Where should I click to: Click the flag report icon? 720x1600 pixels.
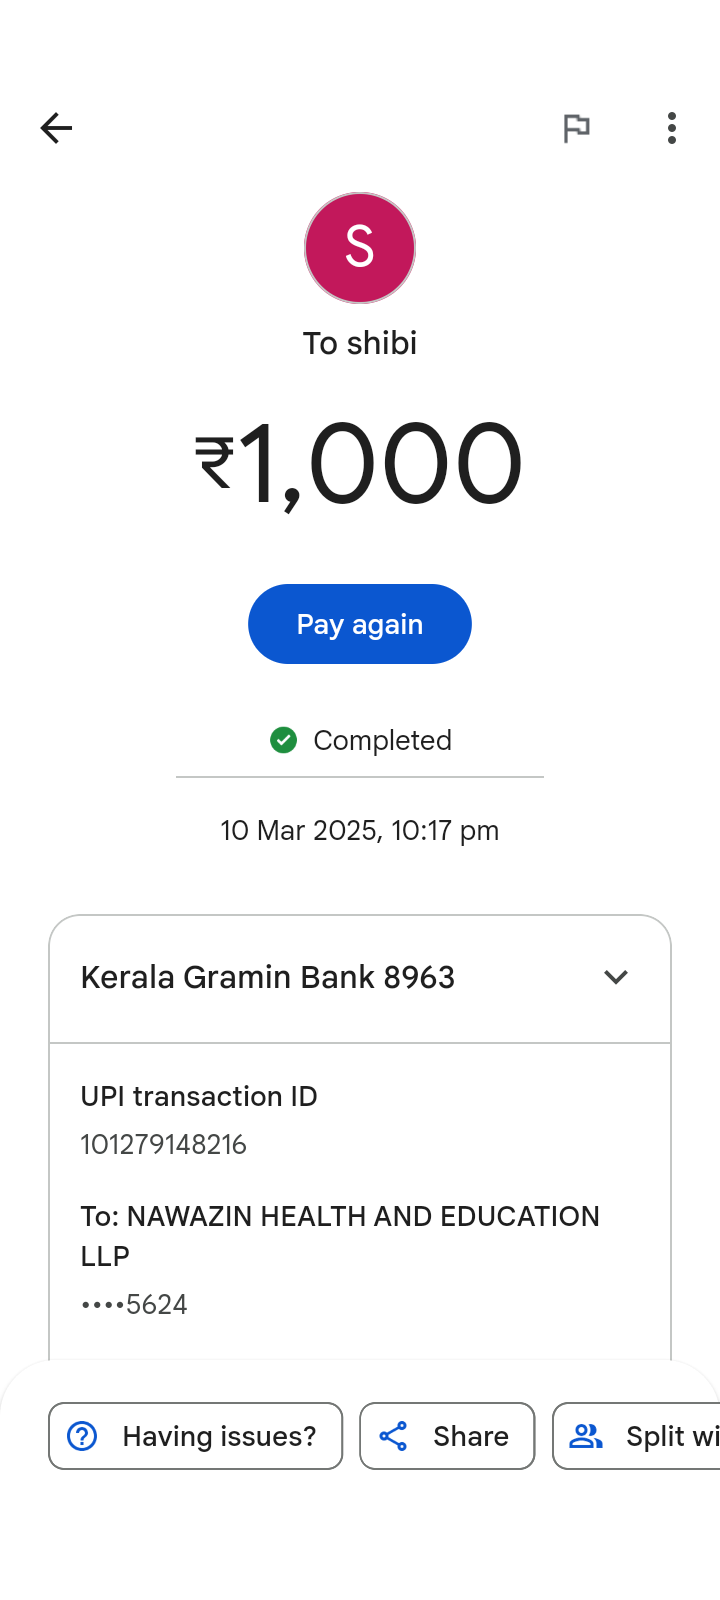click(x=576, y=128)
